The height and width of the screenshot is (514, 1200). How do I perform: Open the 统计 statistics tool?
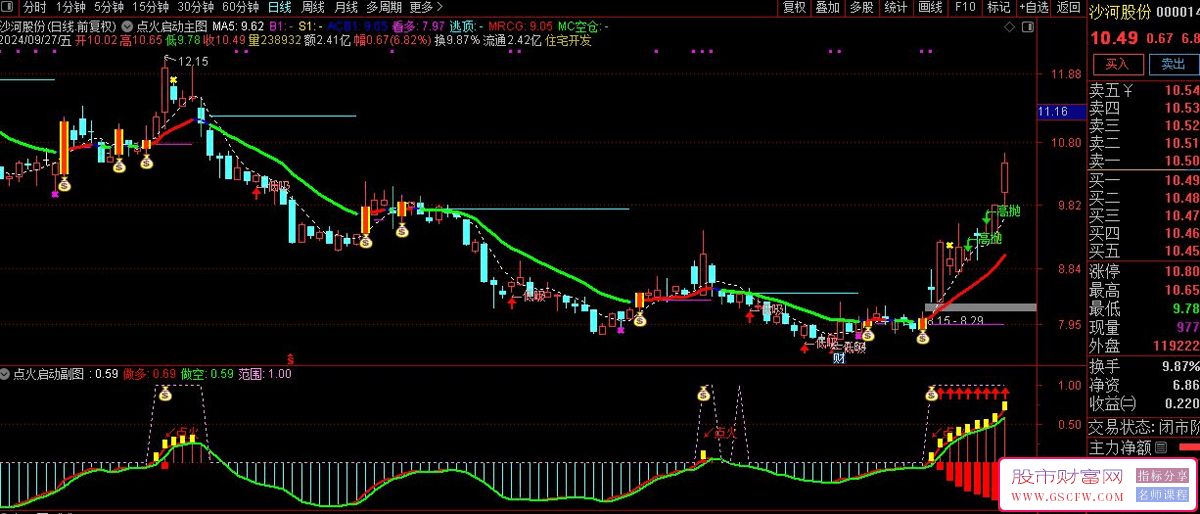tap(896, 7)
